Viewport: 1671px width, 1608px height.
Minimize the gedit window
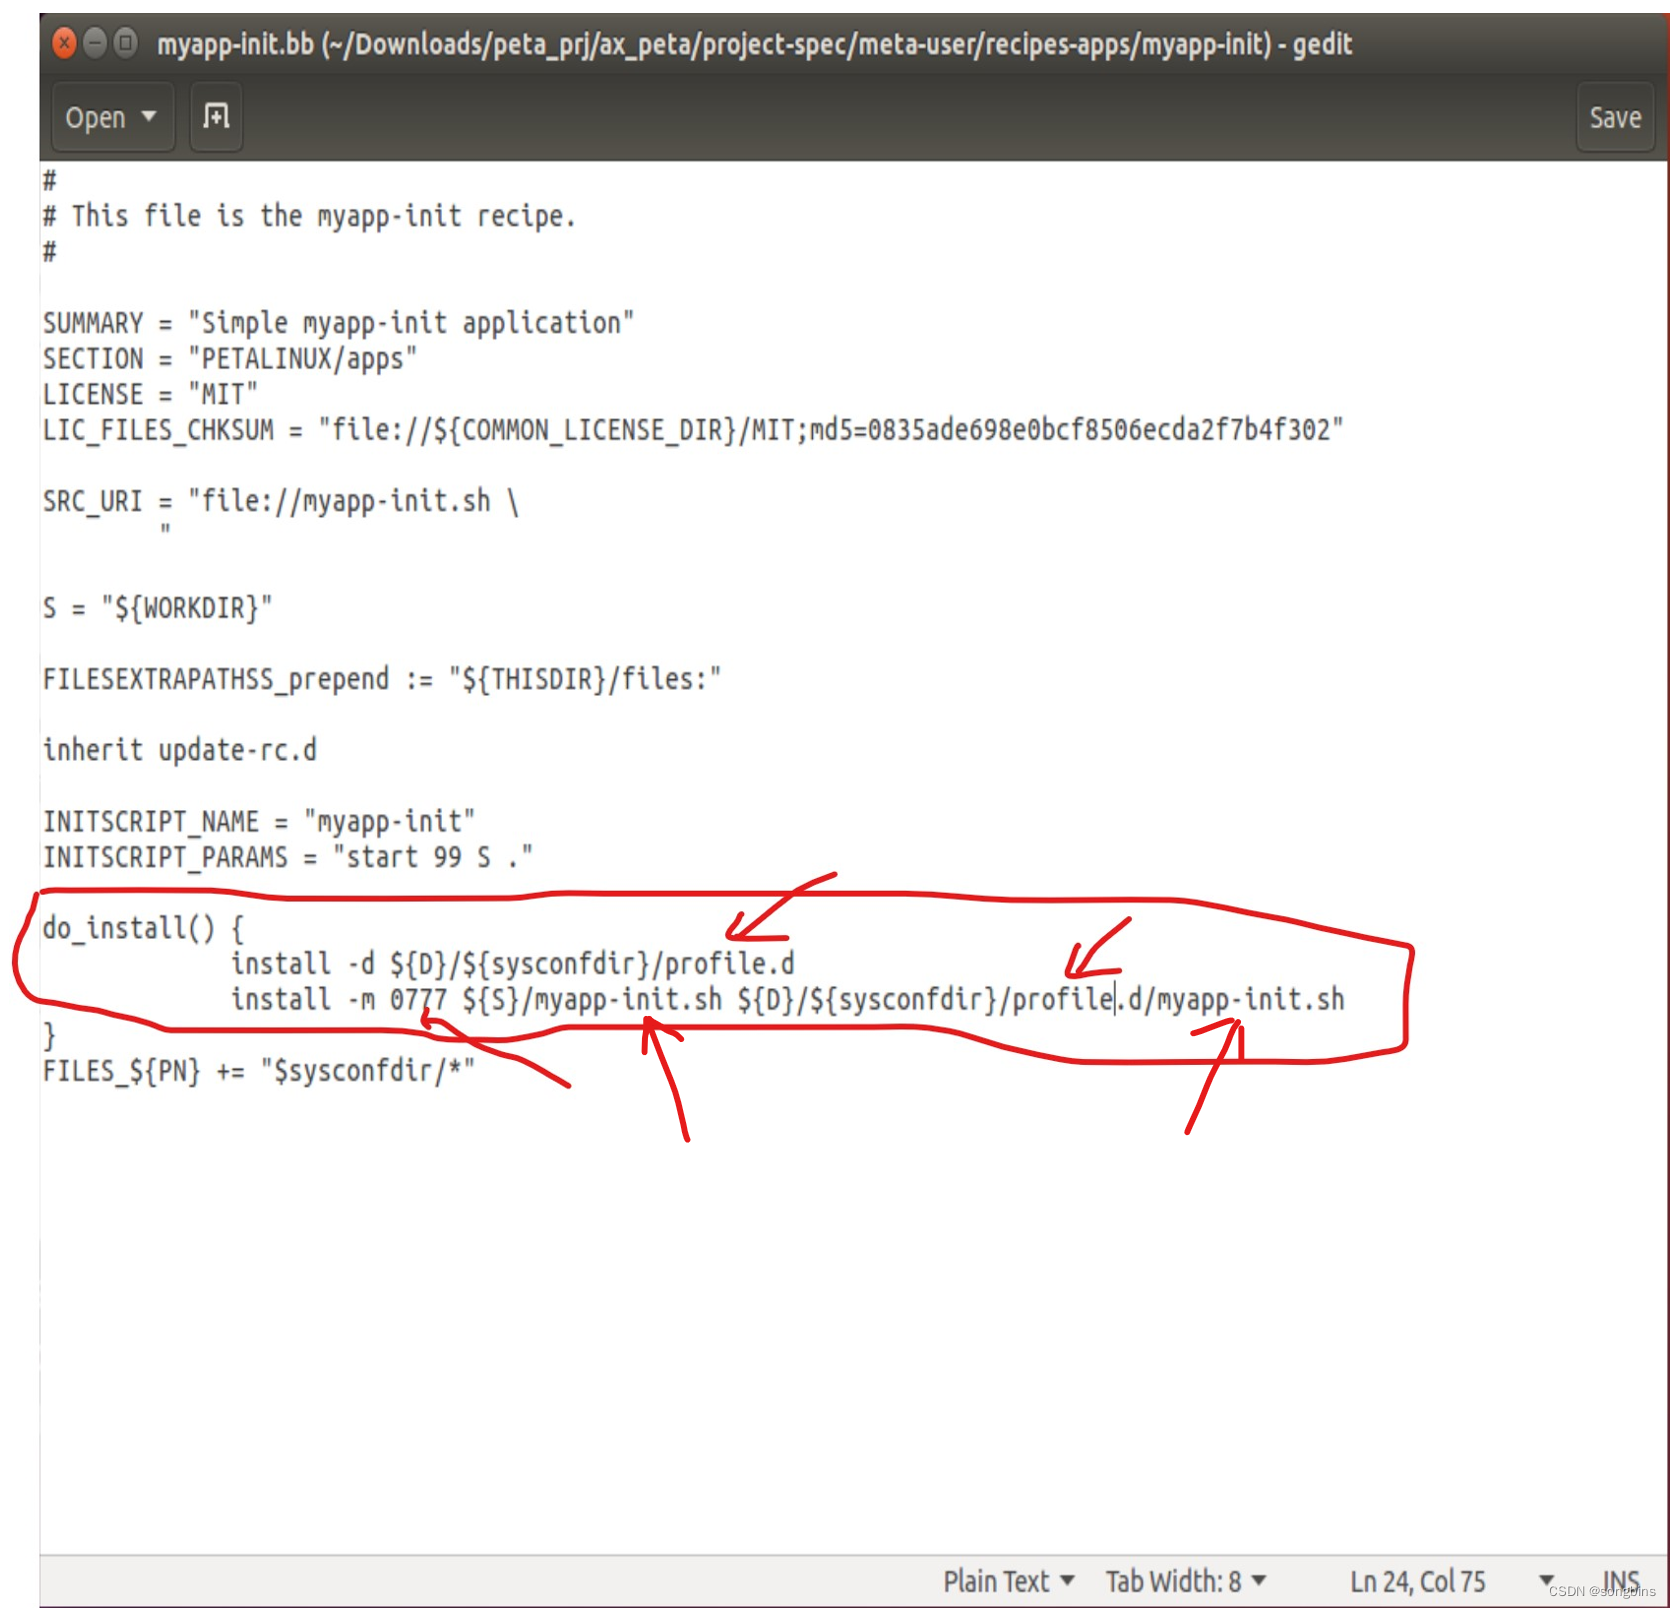pyautogui.click(x=95, y=43)
